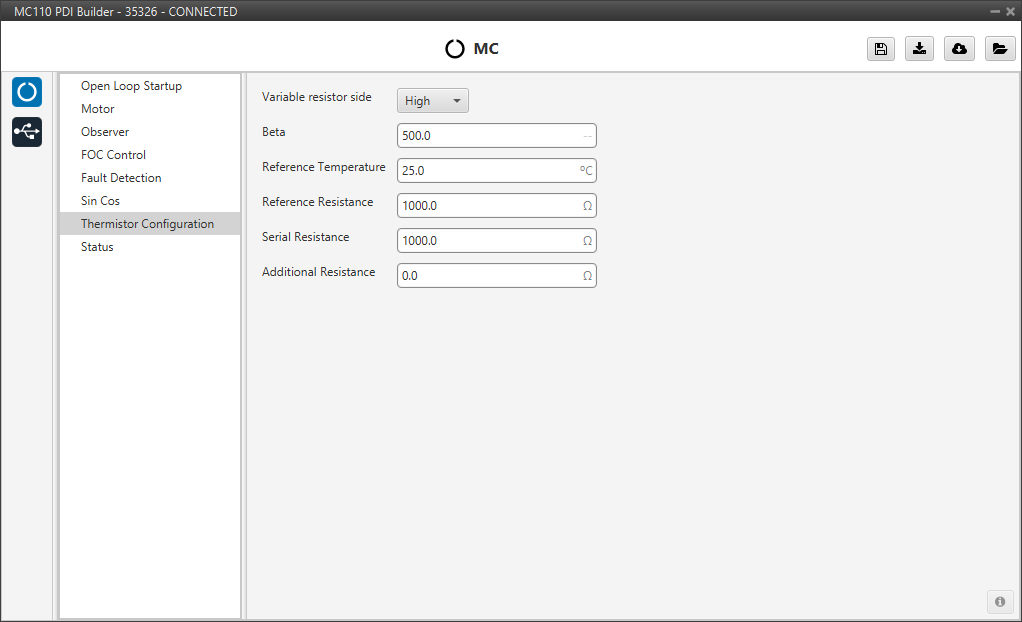Select the USB connection sidebar icon
This screenshot has width=1022, height=622.
(27, 131)
